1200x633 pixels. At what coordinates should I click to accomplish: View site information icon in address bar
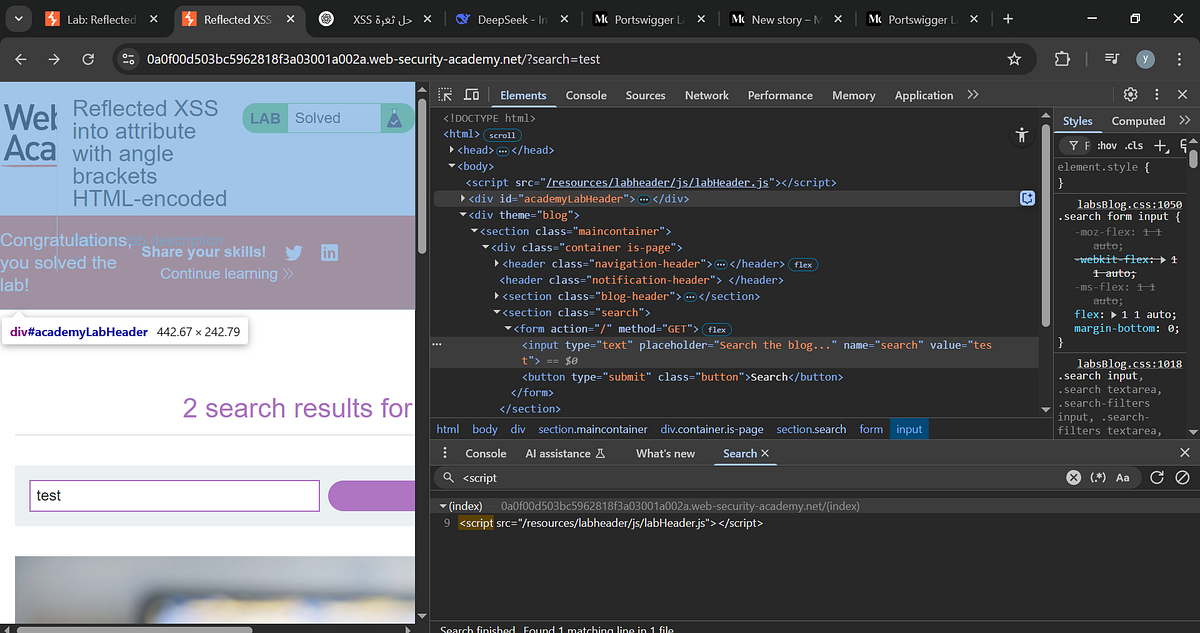pyautogui.click(x=128, y=59)
